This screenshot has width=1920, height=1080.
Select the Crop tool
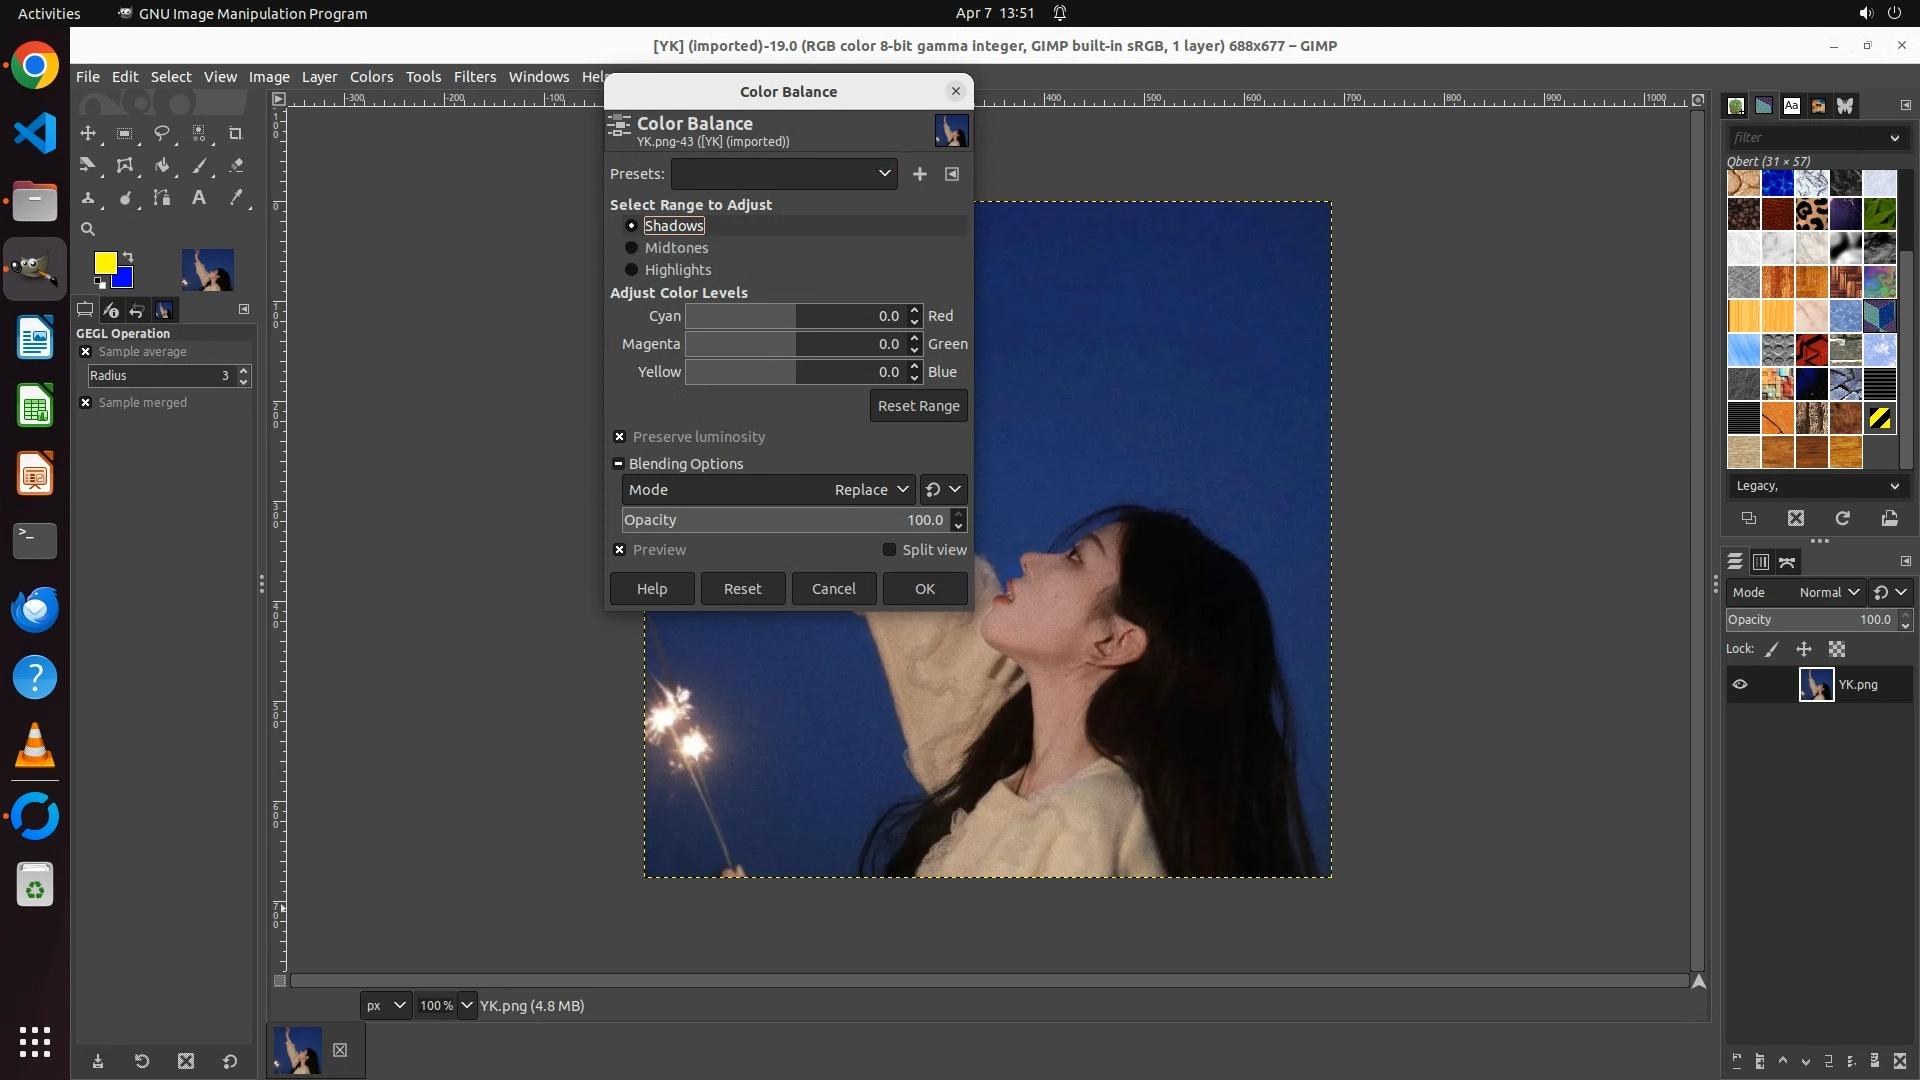236,133
